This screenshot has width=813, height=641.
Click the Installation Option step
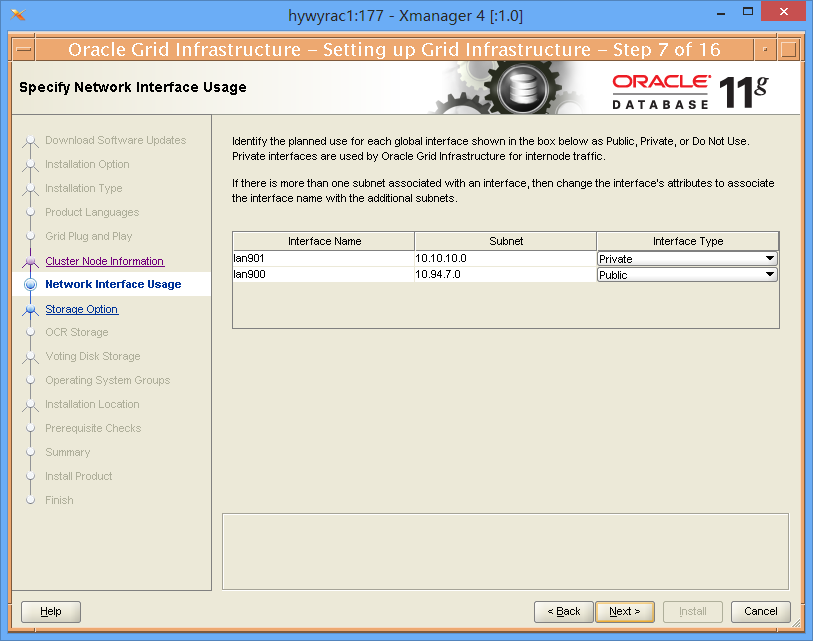[87, 164]
